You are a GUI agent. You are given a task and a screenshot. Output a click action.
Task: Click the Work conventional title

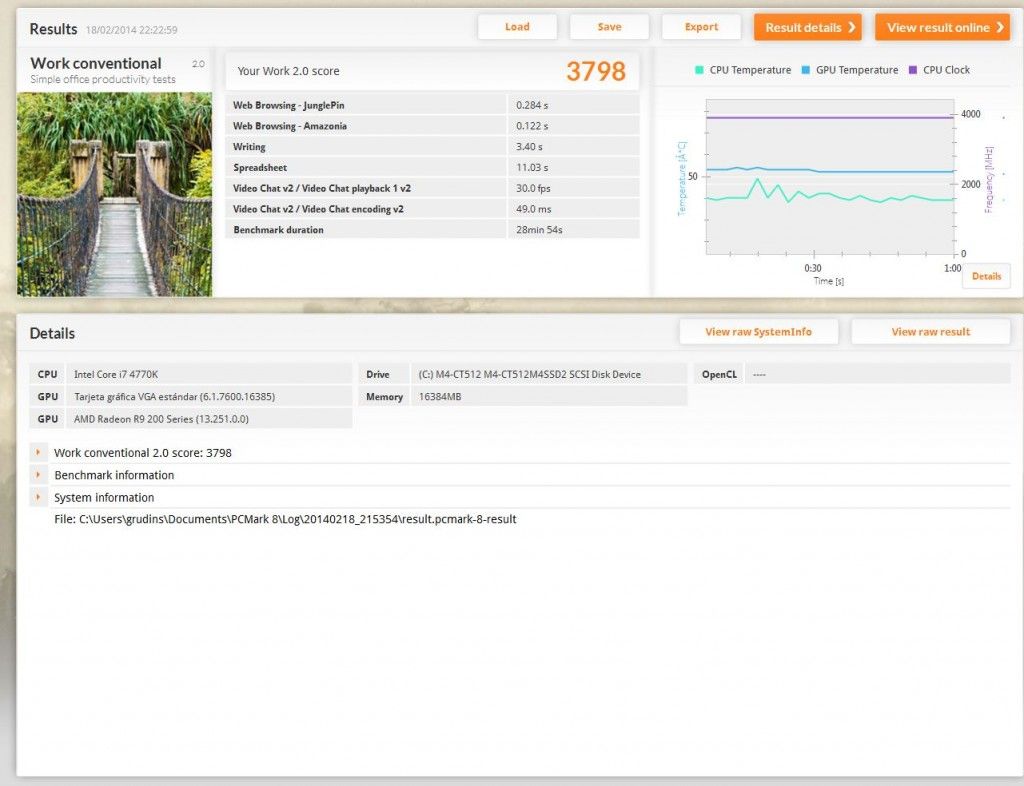point(96,63)
